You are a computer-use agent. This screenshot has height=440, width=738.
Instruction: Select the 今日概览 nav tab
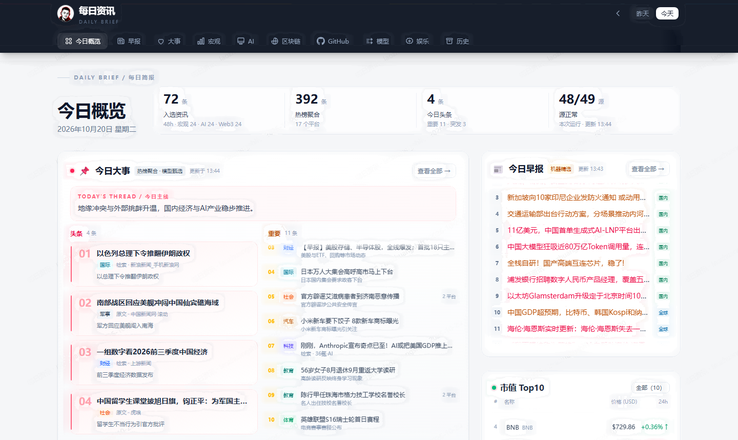[82, 41]
